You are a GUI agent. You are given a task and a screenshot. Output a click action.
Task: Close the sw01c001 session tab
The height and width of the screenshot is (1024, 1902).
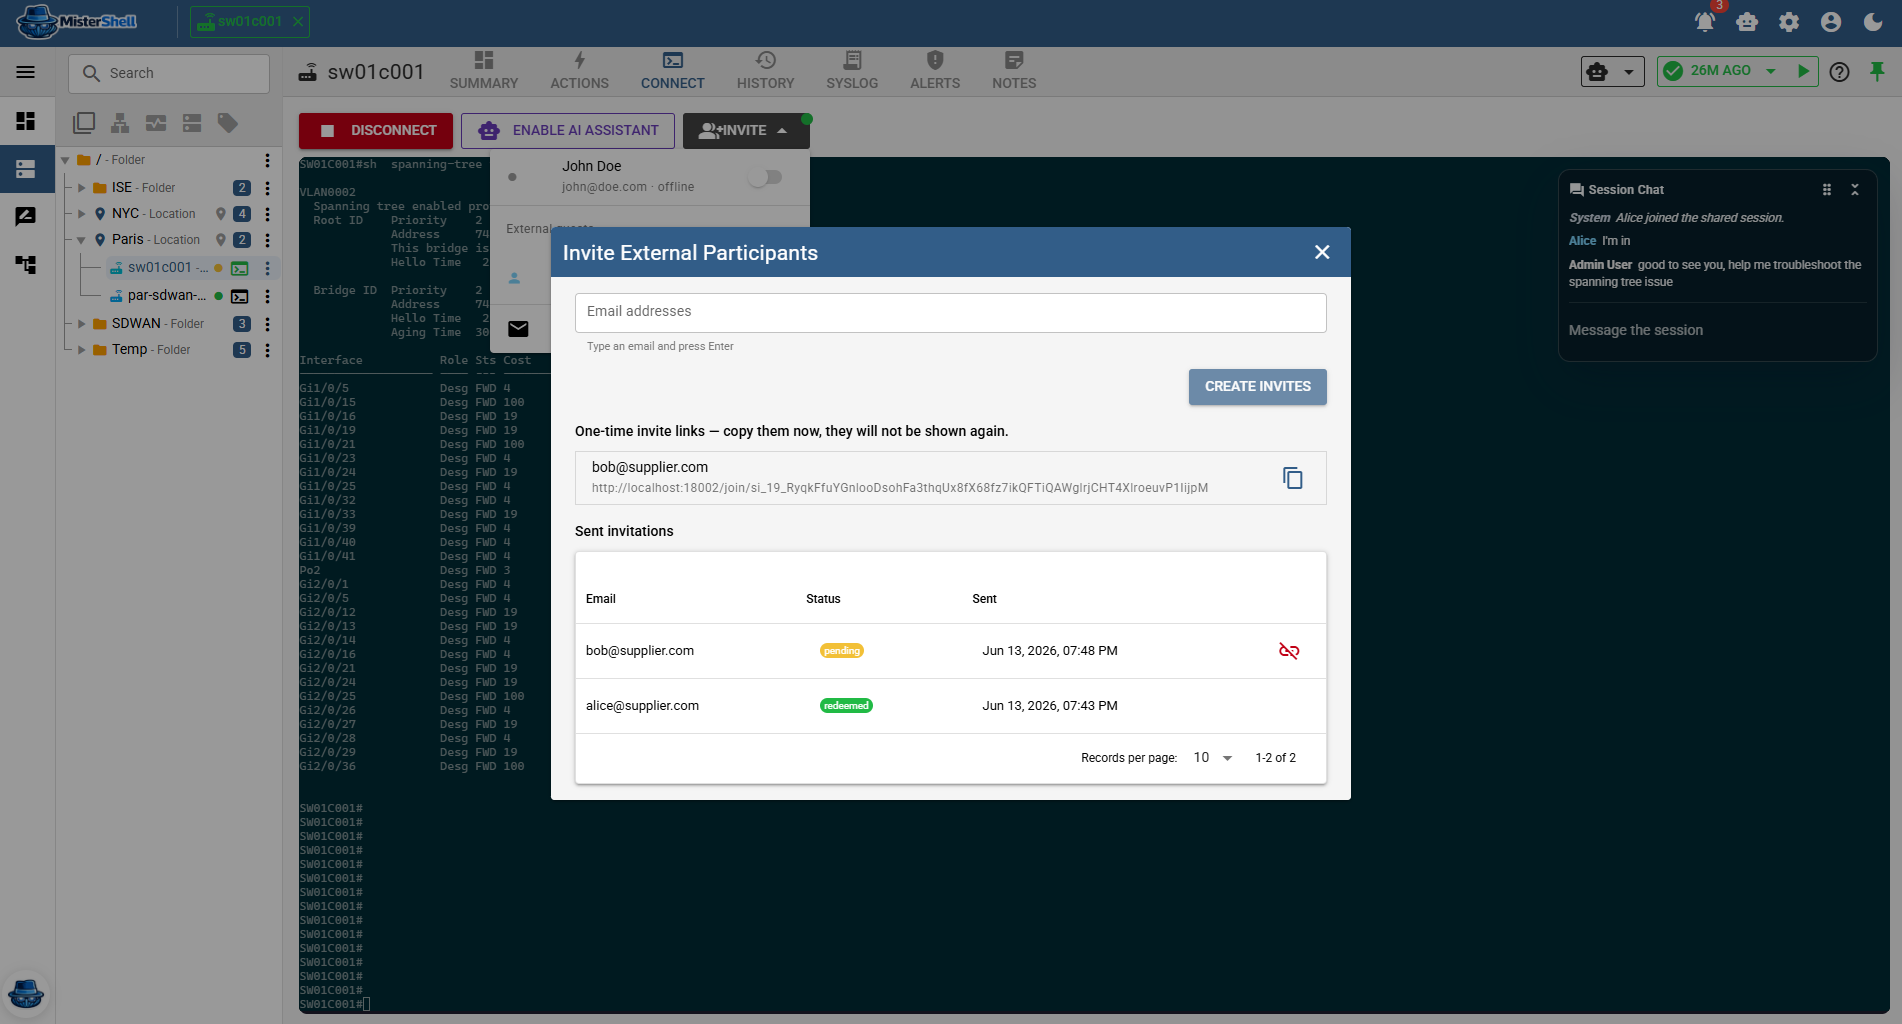298,21
